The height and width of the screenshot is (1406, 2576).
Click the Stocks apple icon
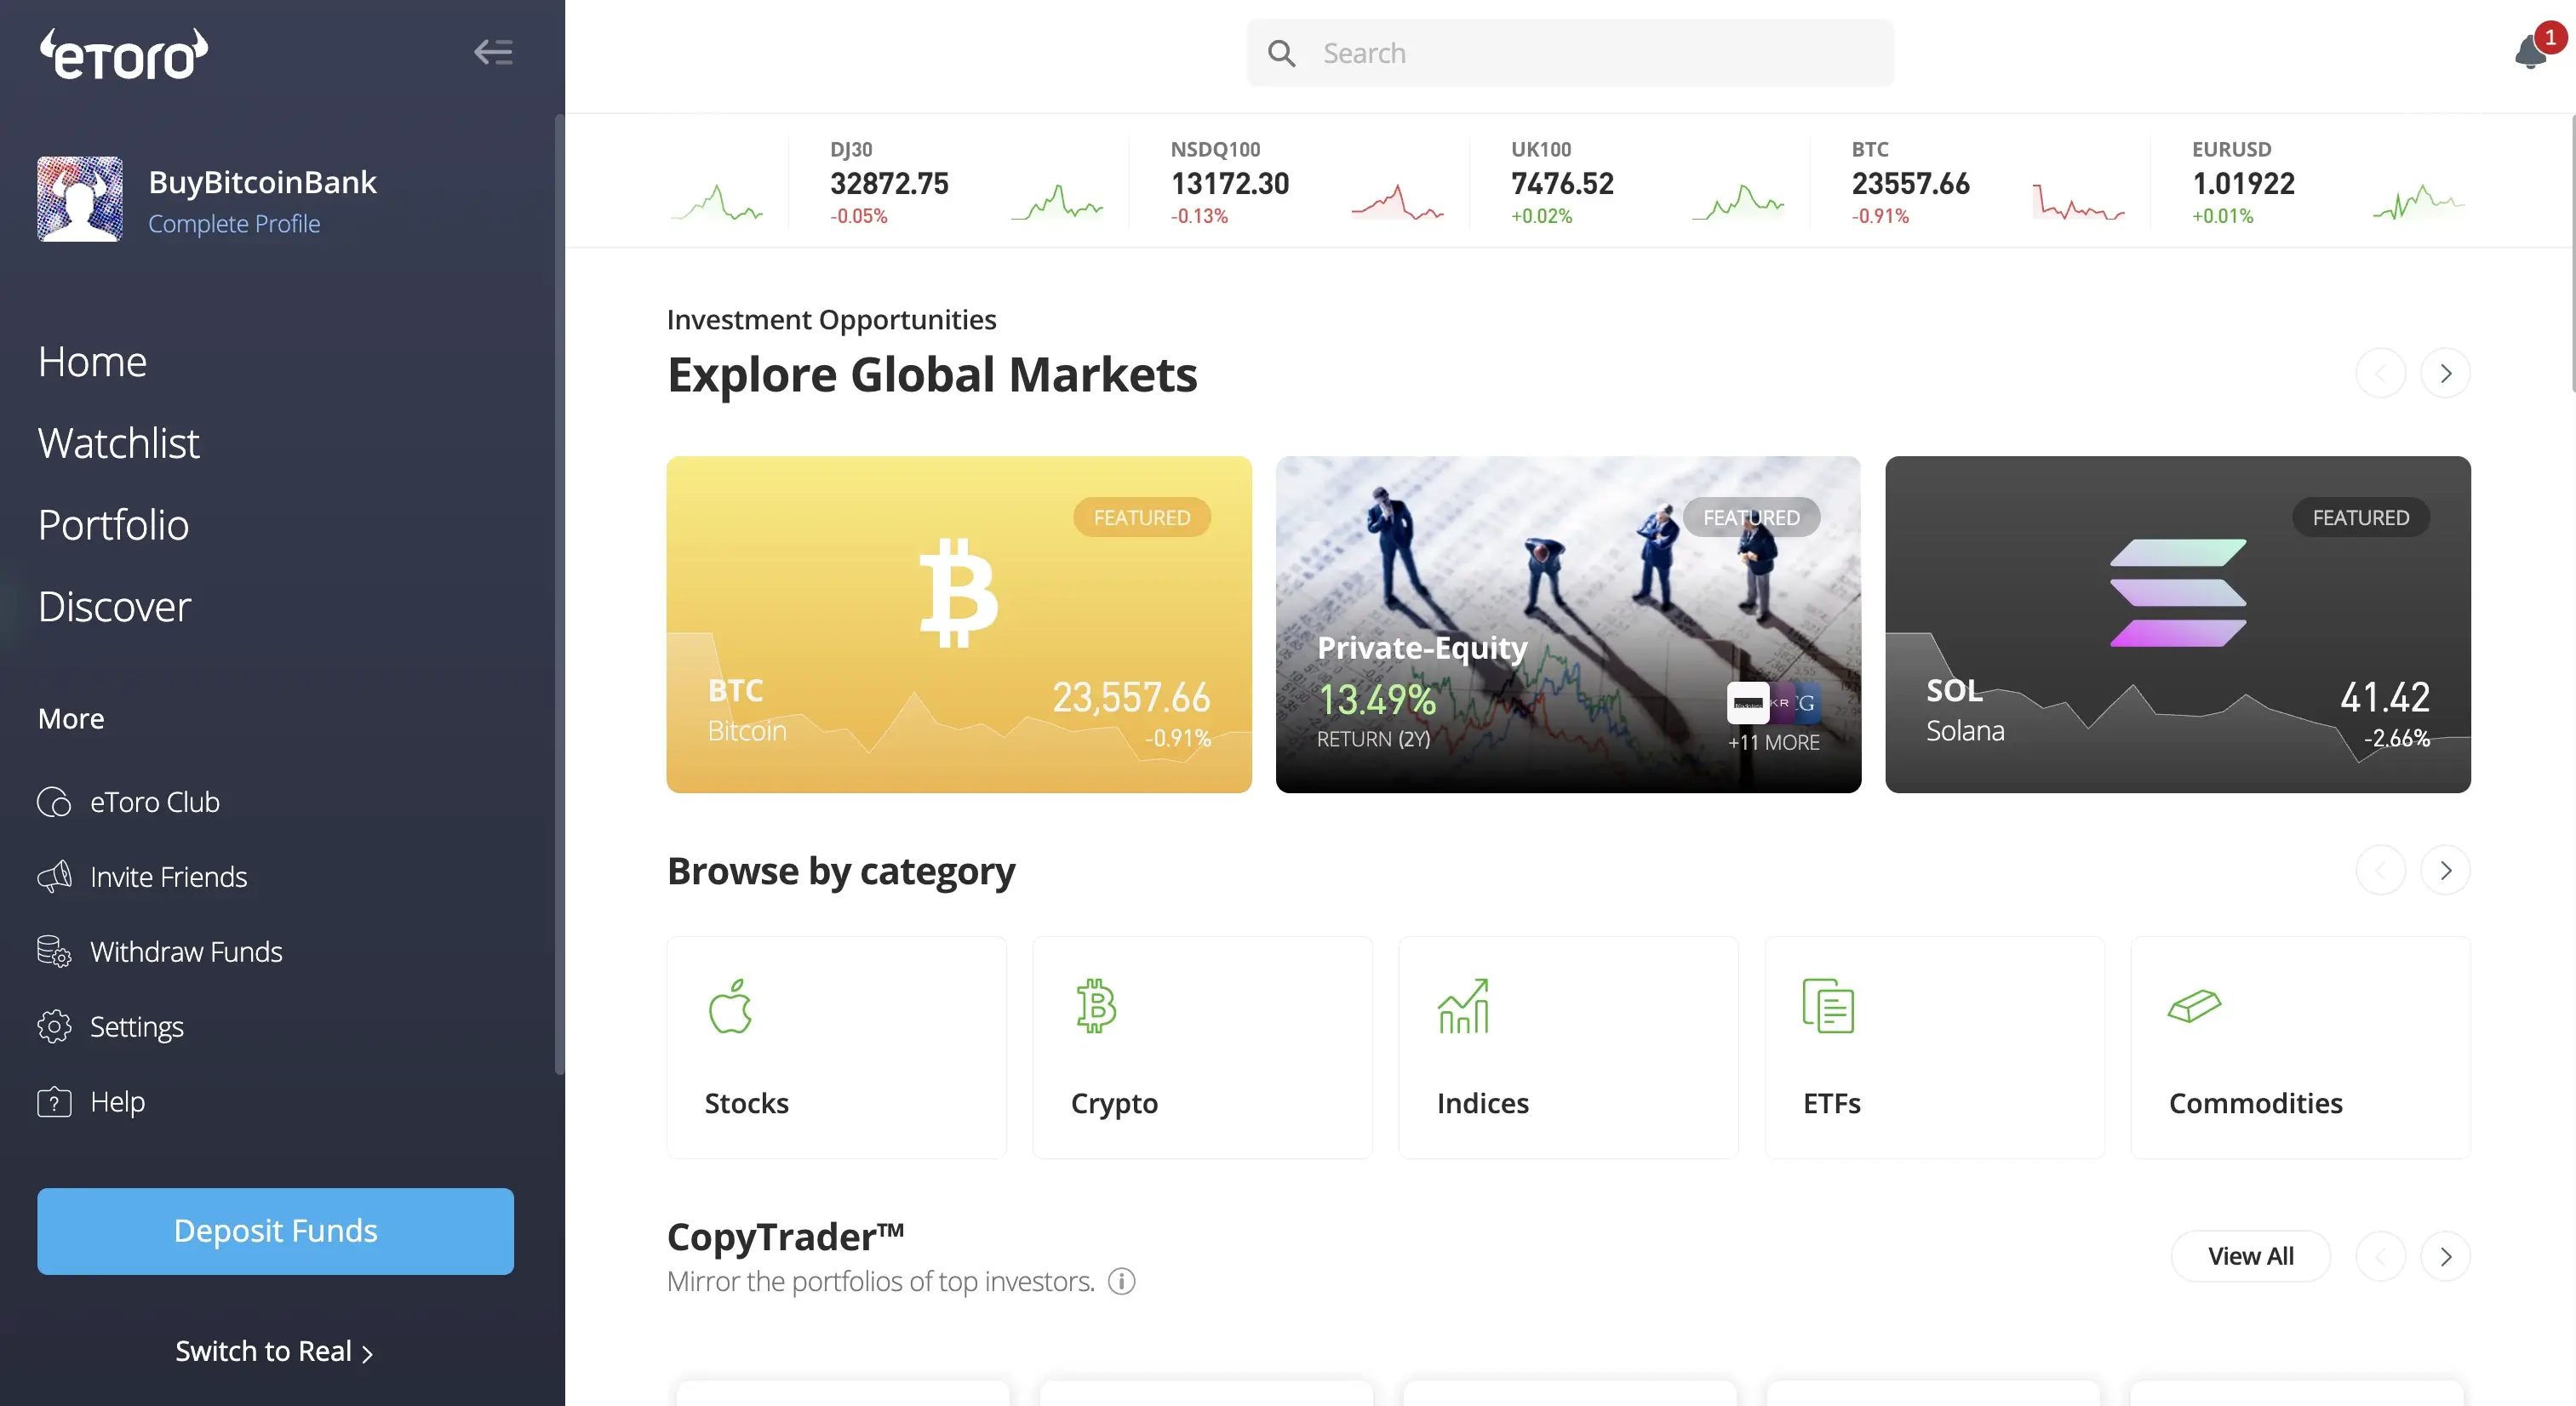tap(730, 1005)
